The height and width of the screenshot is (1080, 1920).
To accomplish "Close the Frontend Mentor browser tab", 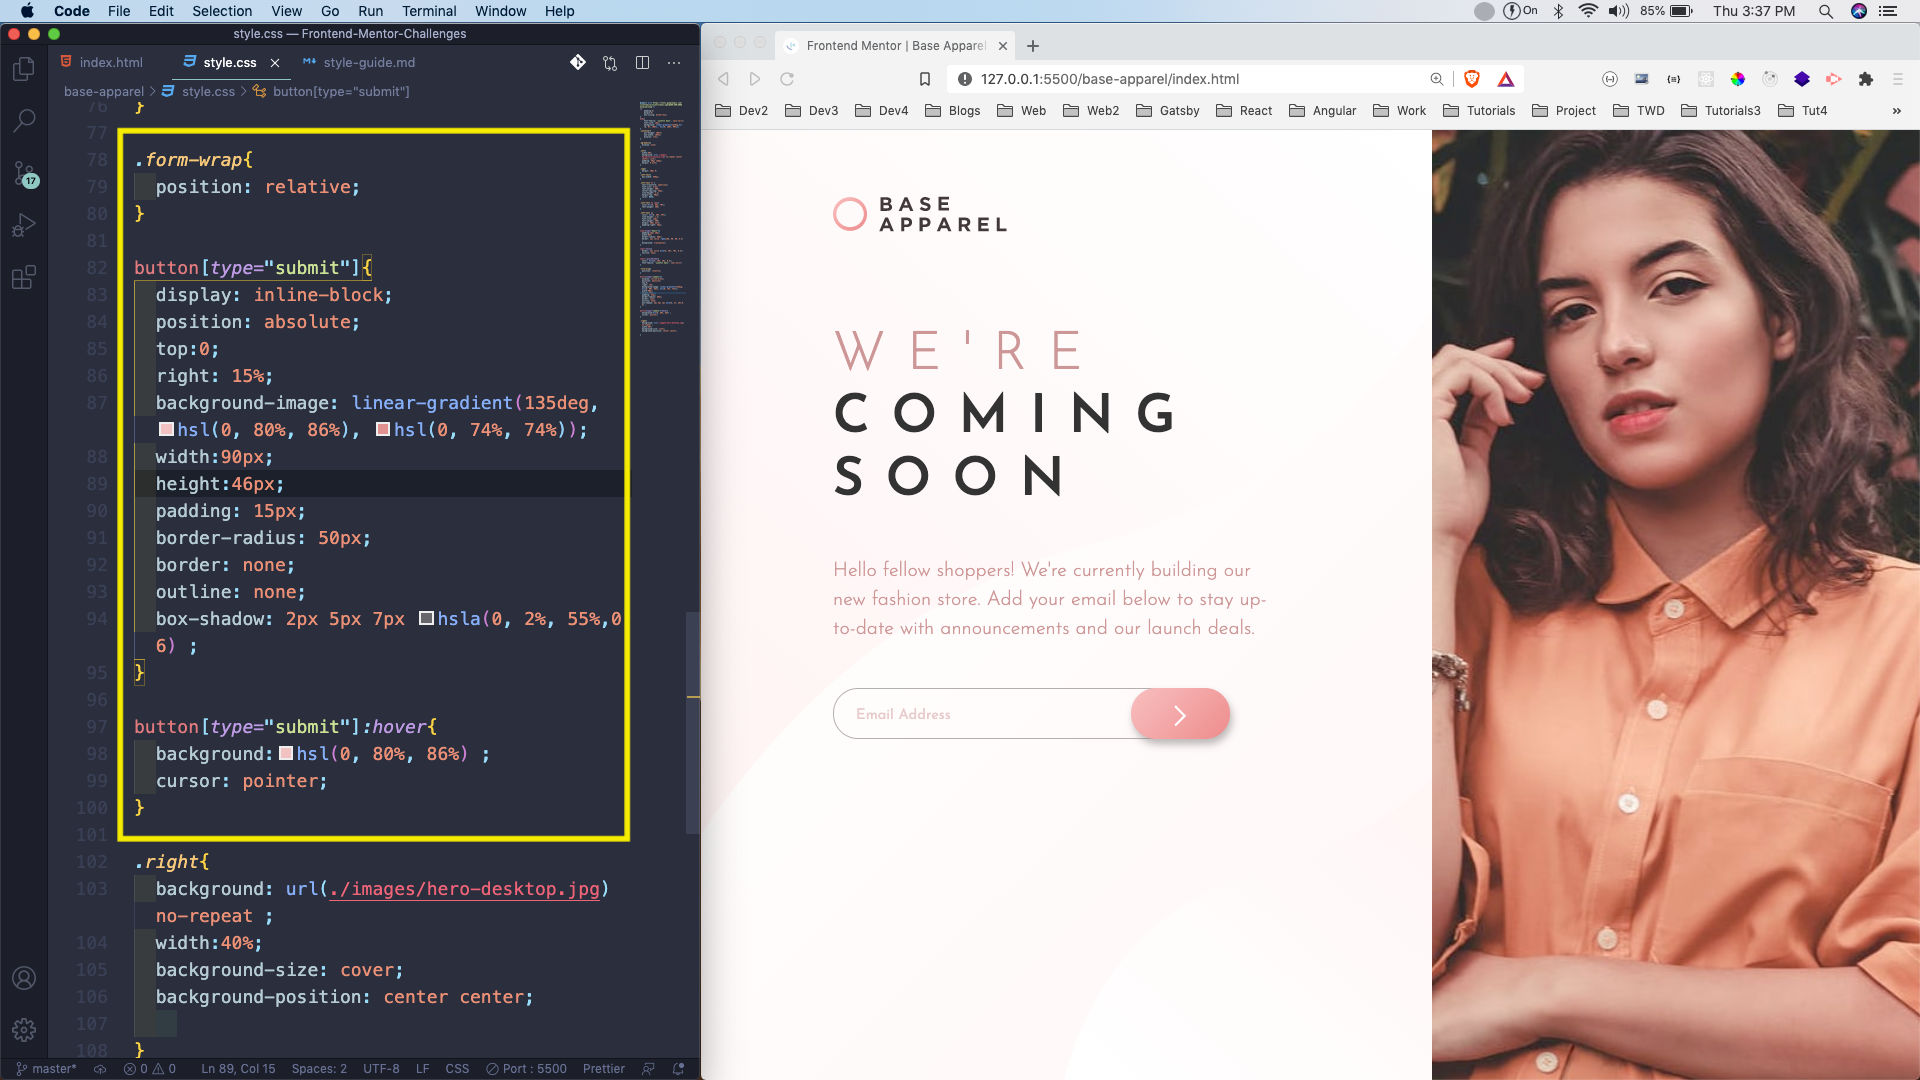I will 1003,46.
